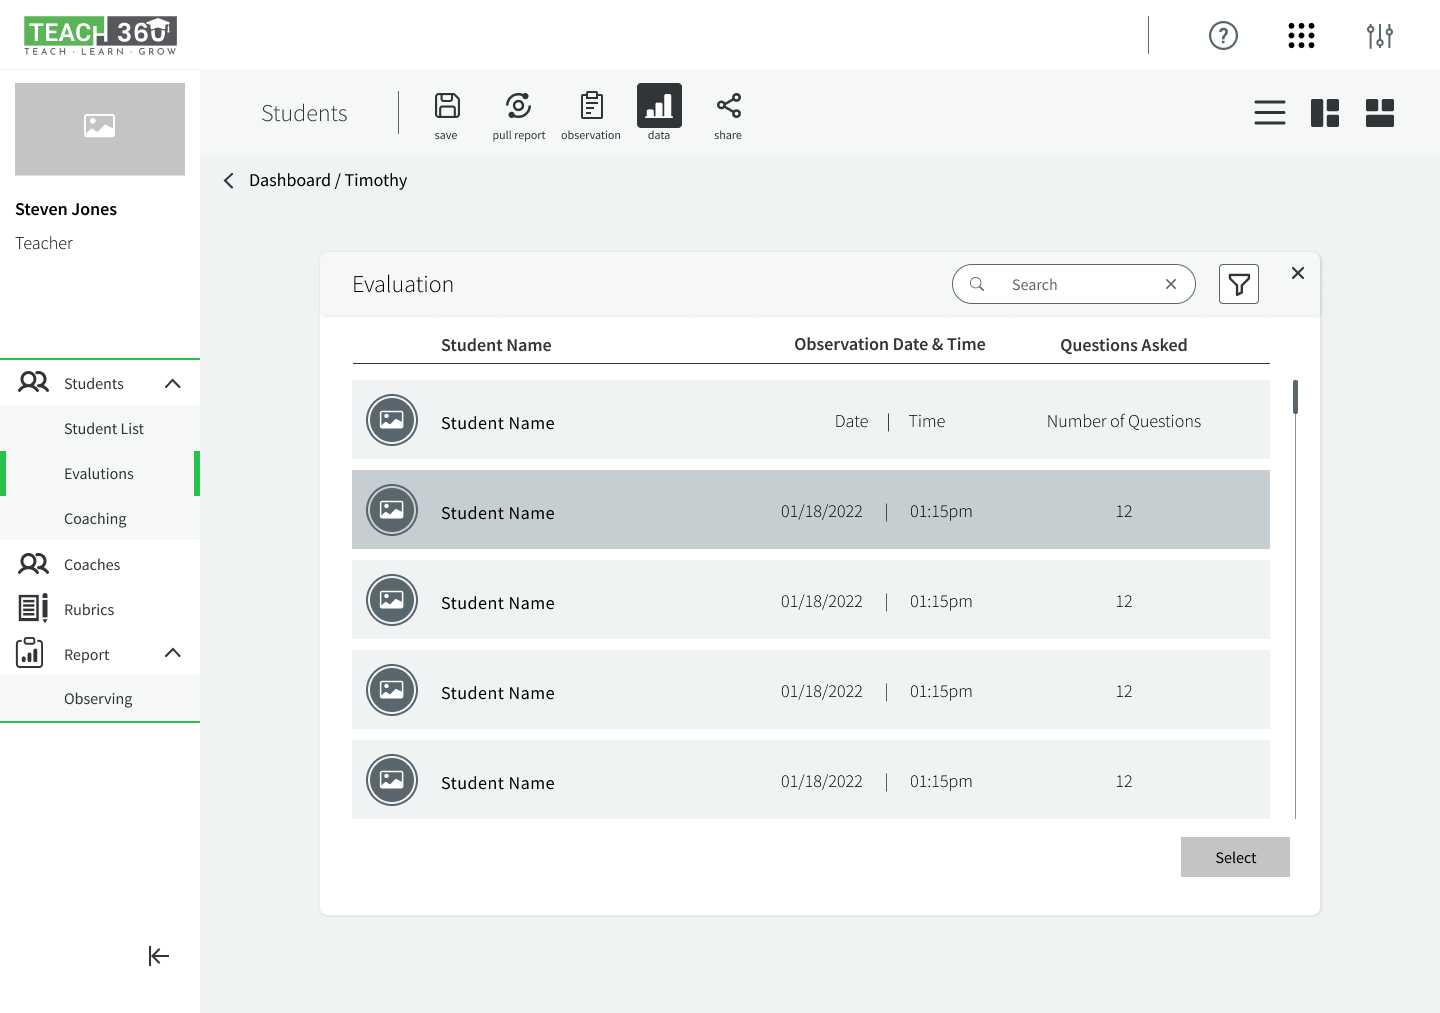Click the Steven Jones name label
The image size is (1440, 1013).
[x=66, y=209]
